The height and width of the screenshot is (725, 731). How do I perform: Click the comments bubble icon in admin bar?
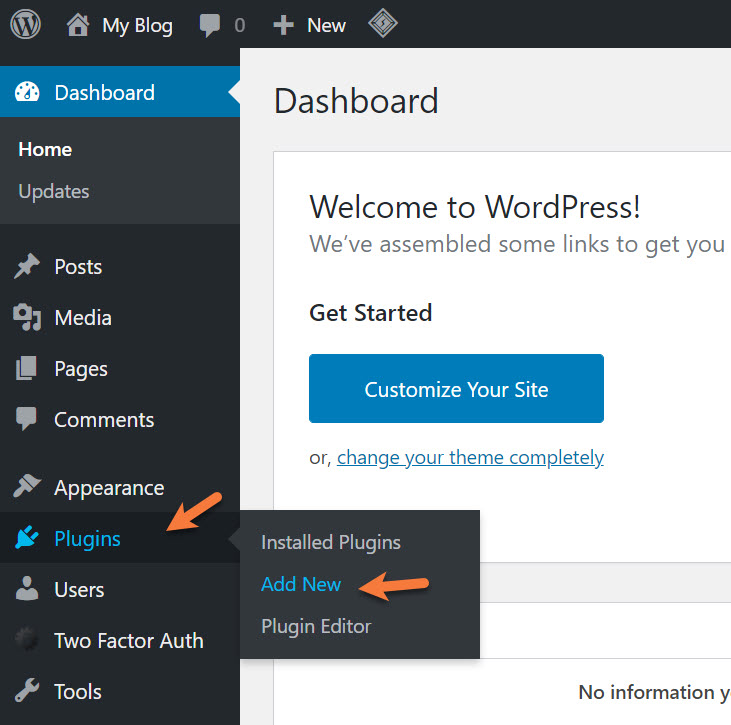click(x=210, y=25)
